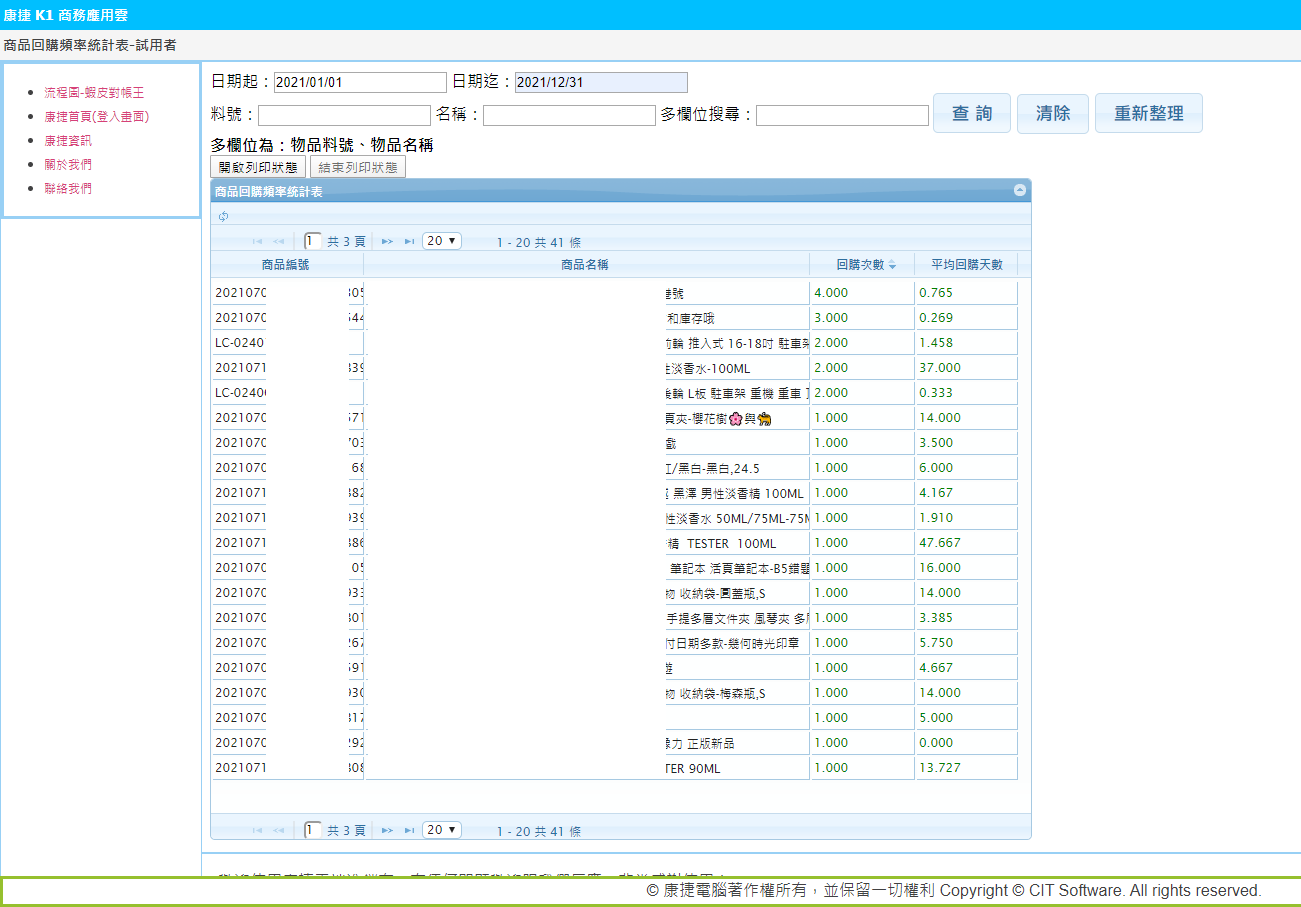This screenshot has width=1301, height=907.
Task: Click the 回購次數 sort arrow icon
Action: 892,265
